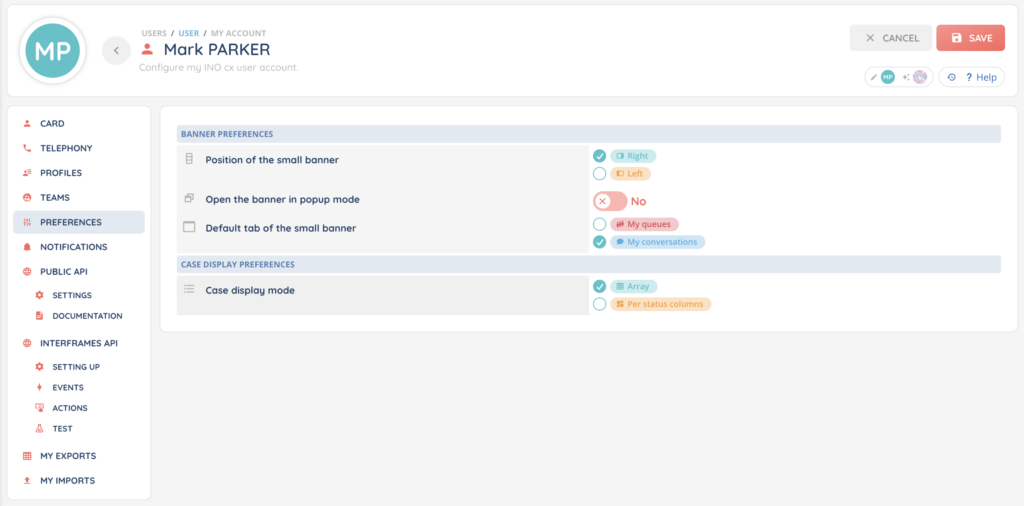Click the Cancel button

click(891, 38)
